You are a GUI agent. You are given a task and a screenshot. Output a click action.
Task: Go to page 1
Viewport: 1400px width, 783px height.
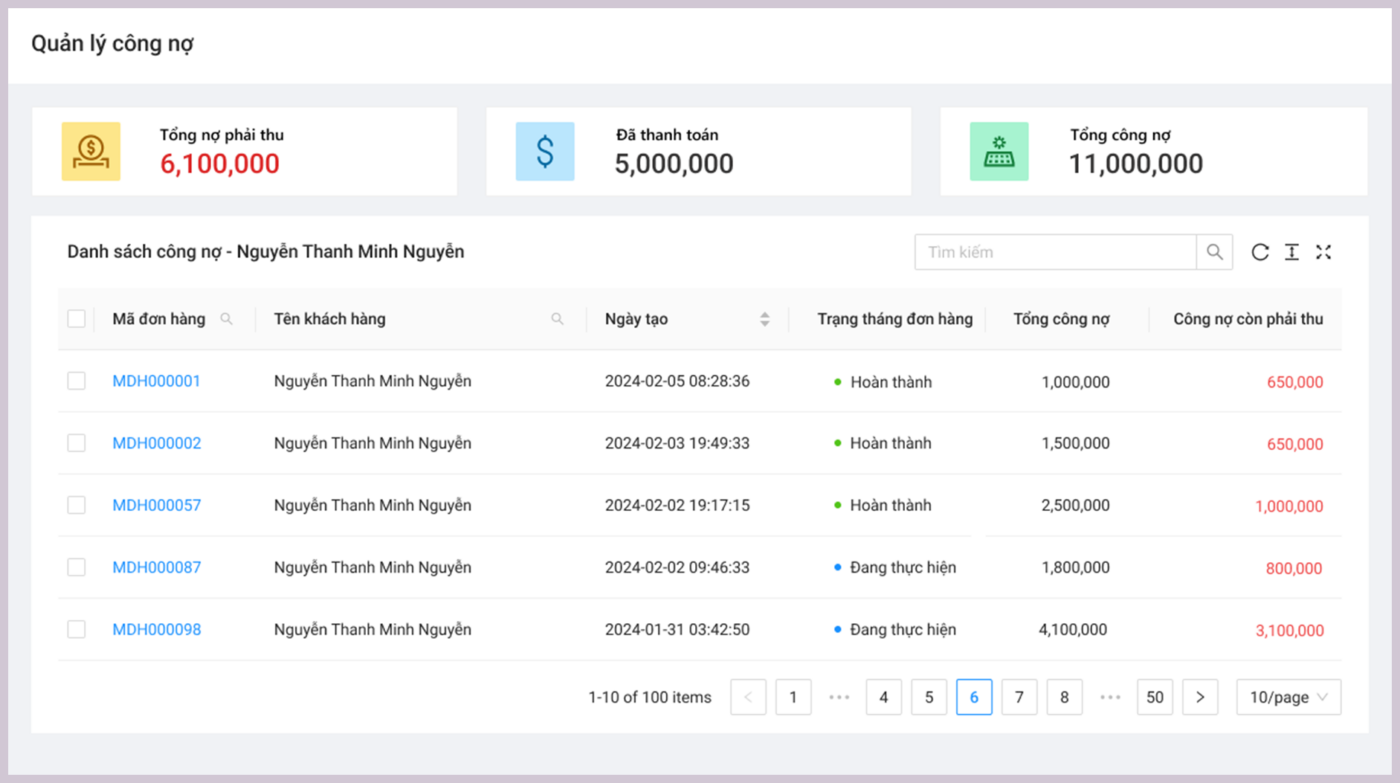click(x=793, y=697)
